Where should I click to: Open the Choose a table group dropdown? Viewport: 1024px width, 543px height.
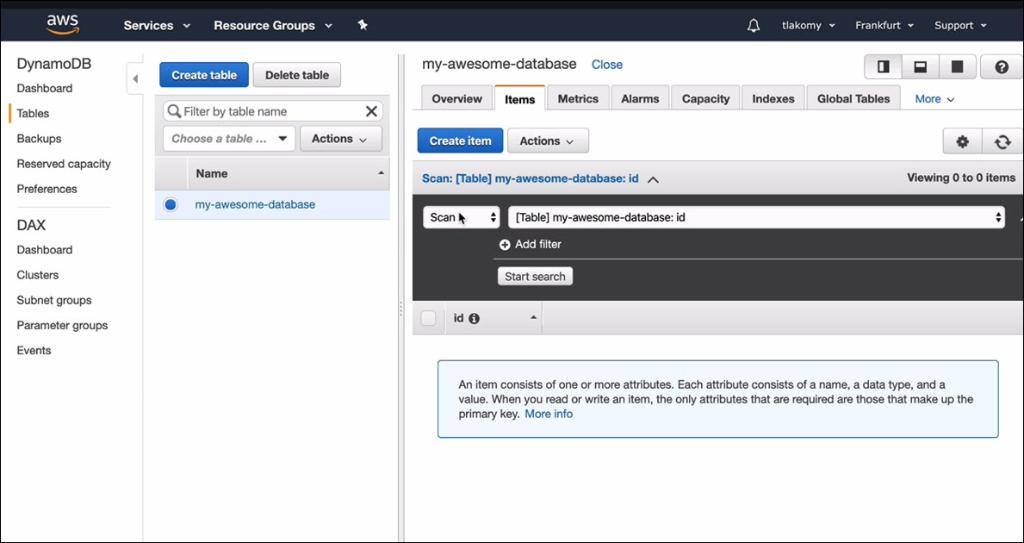click(229, 139)
